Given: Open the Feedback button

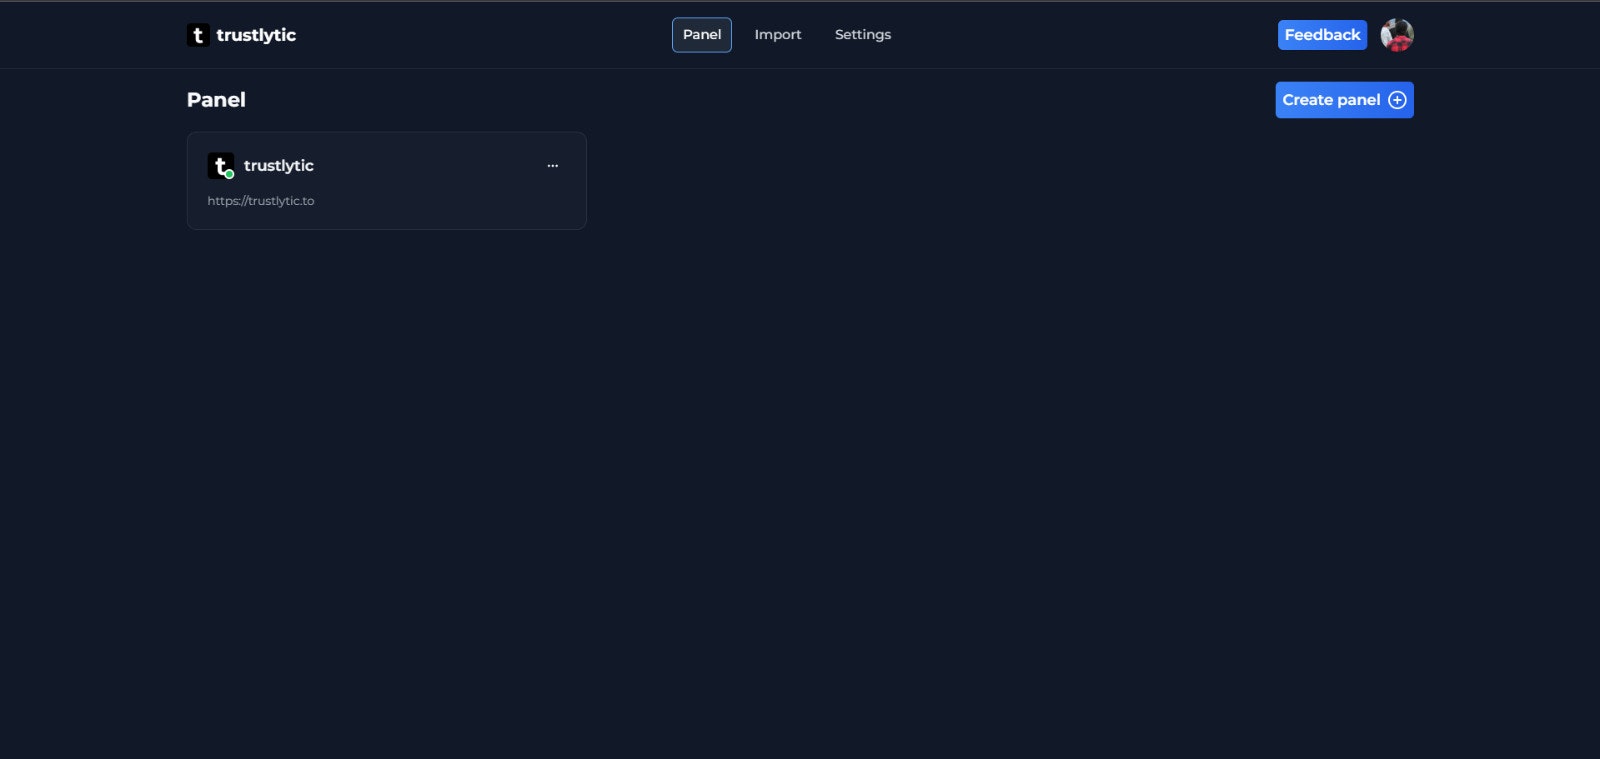Looking at the screenshot, I should [x=1322, y=35].
